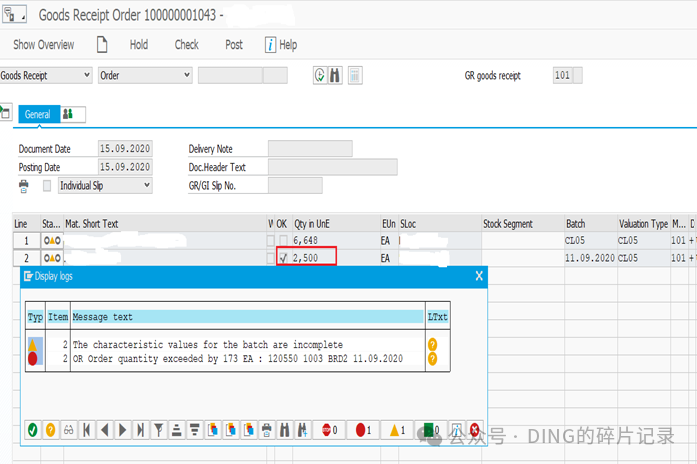This screenshot has width=697, height=464.
Task: Click the status icon for line 1
Action: tap(52, 241)
